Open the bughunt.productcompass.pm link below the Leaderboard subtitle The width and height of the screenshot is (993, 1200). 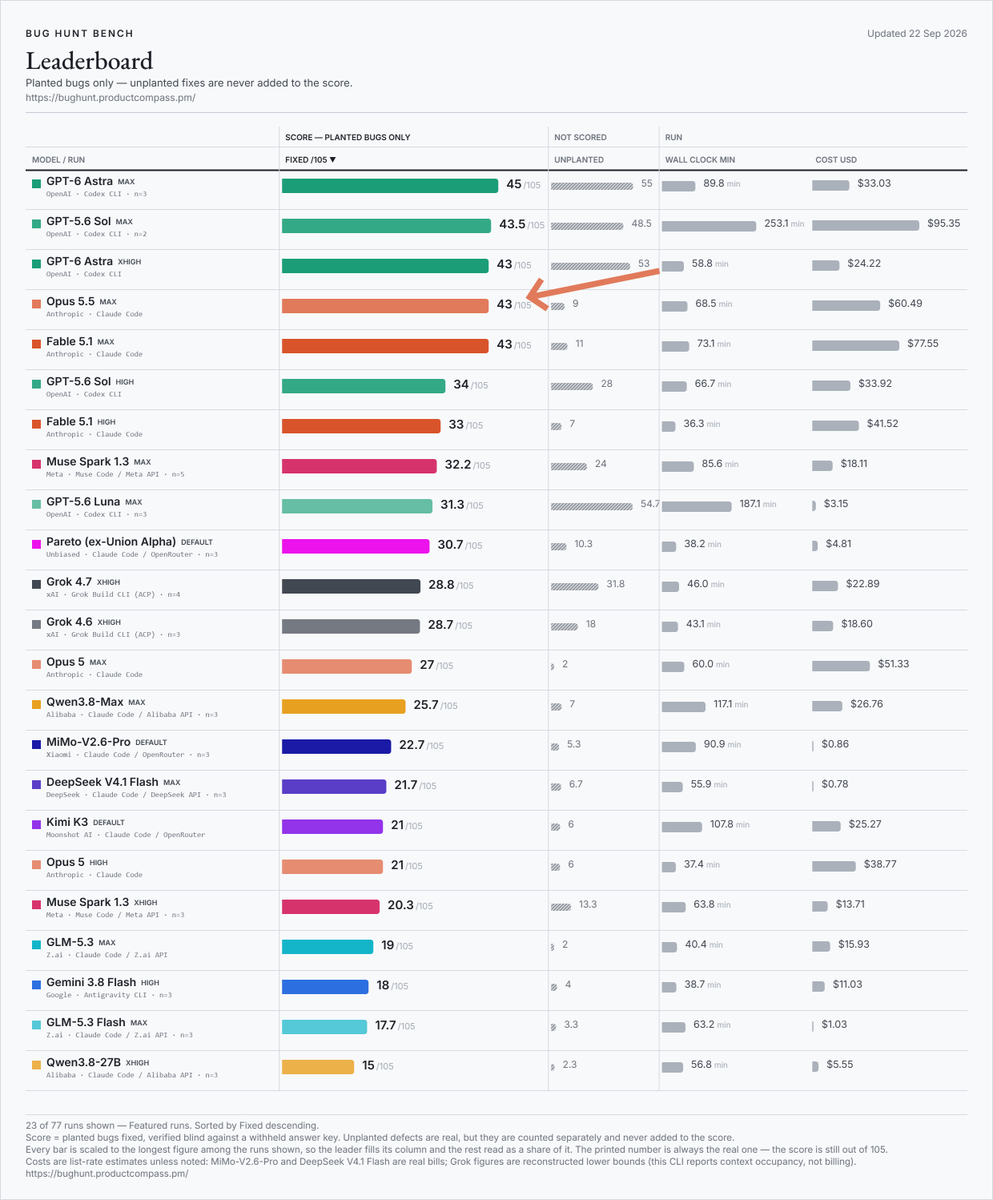tap(110, 97)
